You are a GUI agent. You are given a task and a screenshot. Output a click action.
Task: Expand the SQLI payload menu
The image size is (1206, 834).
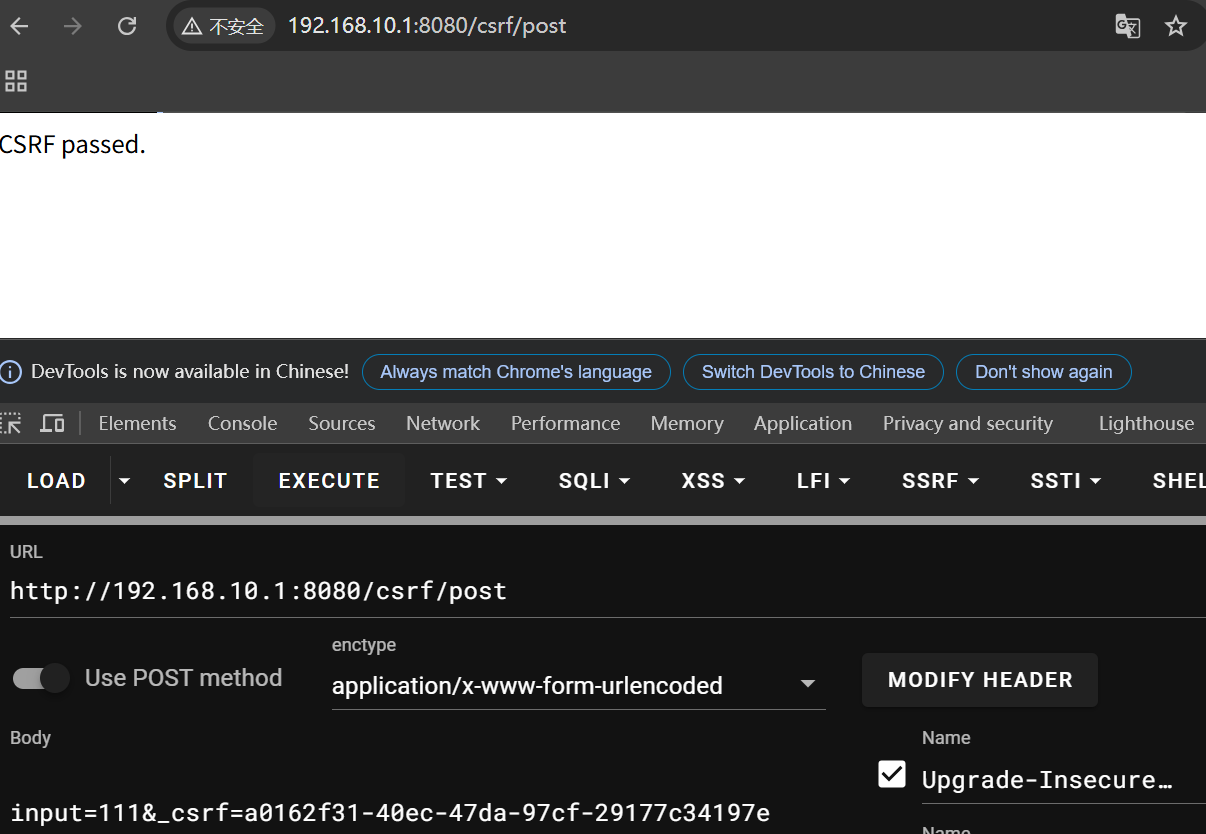click(x=594, y=481)
